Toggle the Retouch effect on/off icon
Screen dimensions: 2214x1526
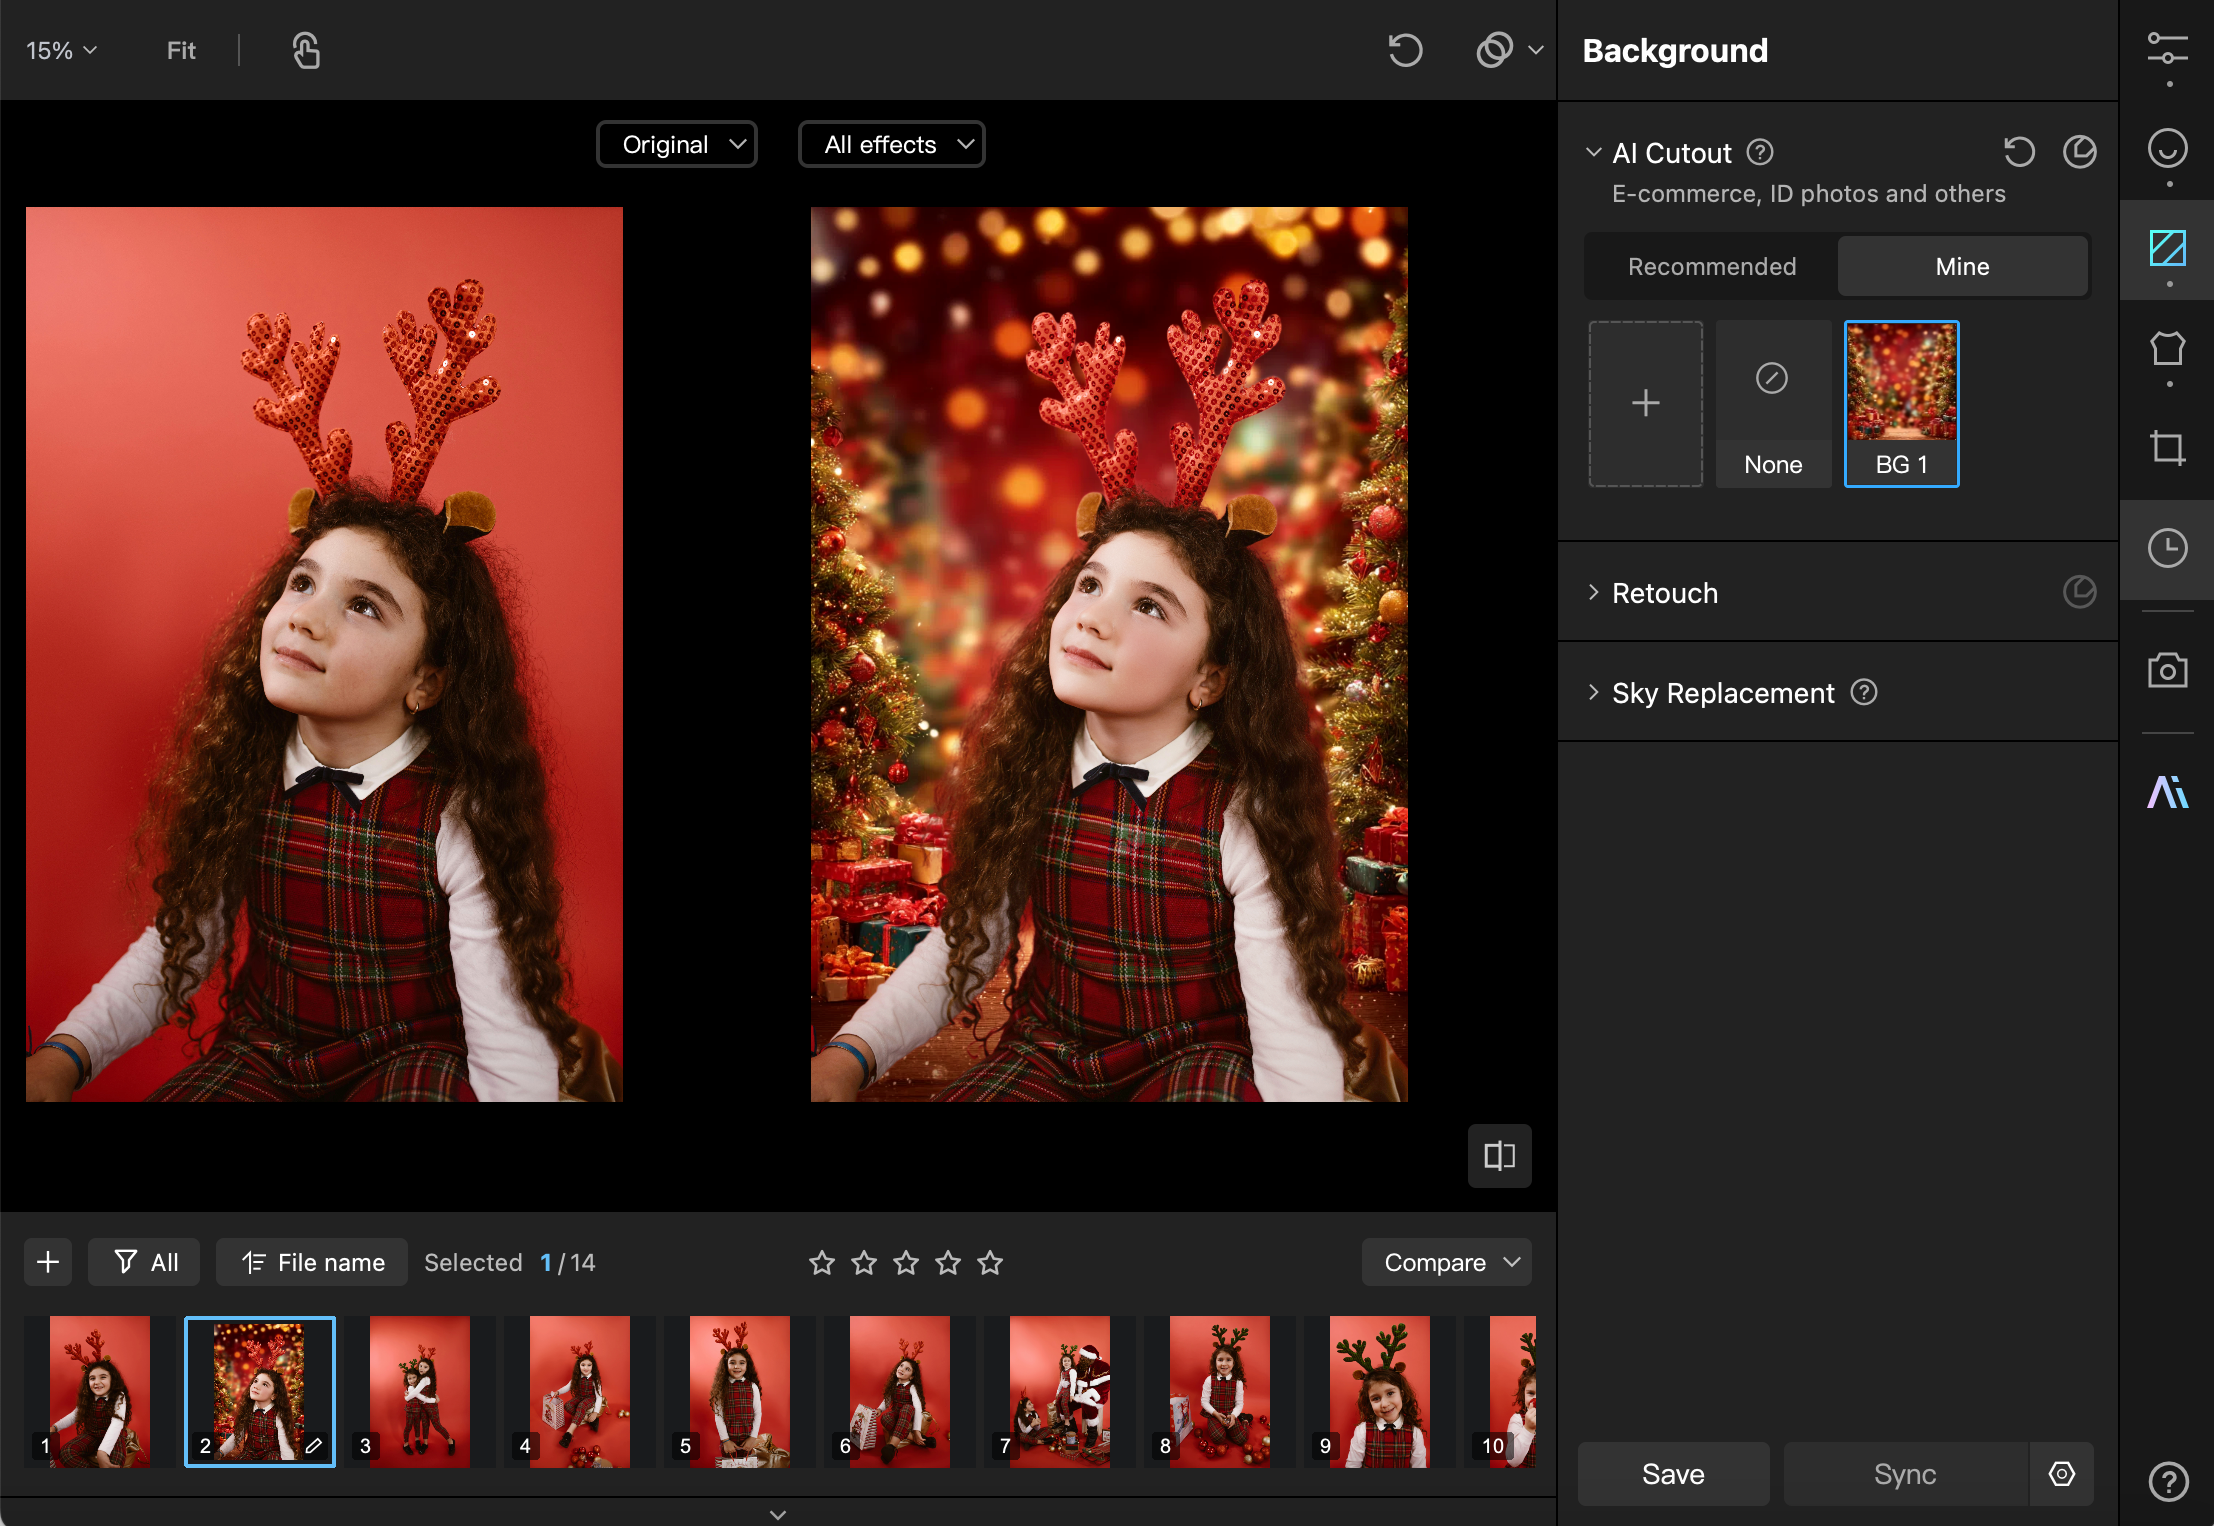pyautogui.click(x=2079, y=592)
